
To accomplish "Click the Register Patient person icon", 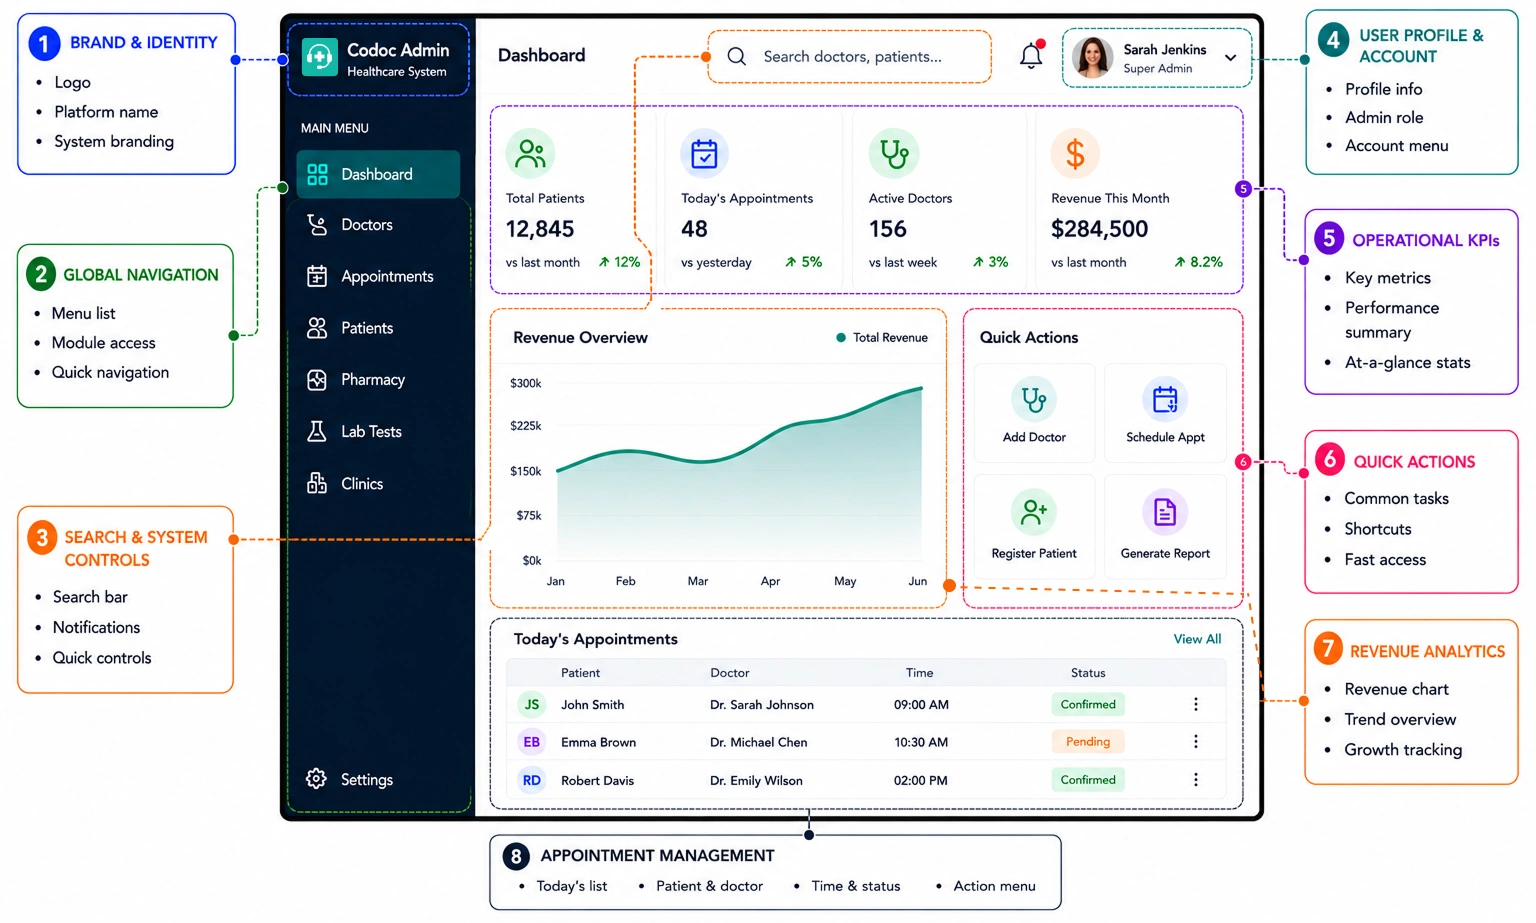I will (x=1034, y=513).
